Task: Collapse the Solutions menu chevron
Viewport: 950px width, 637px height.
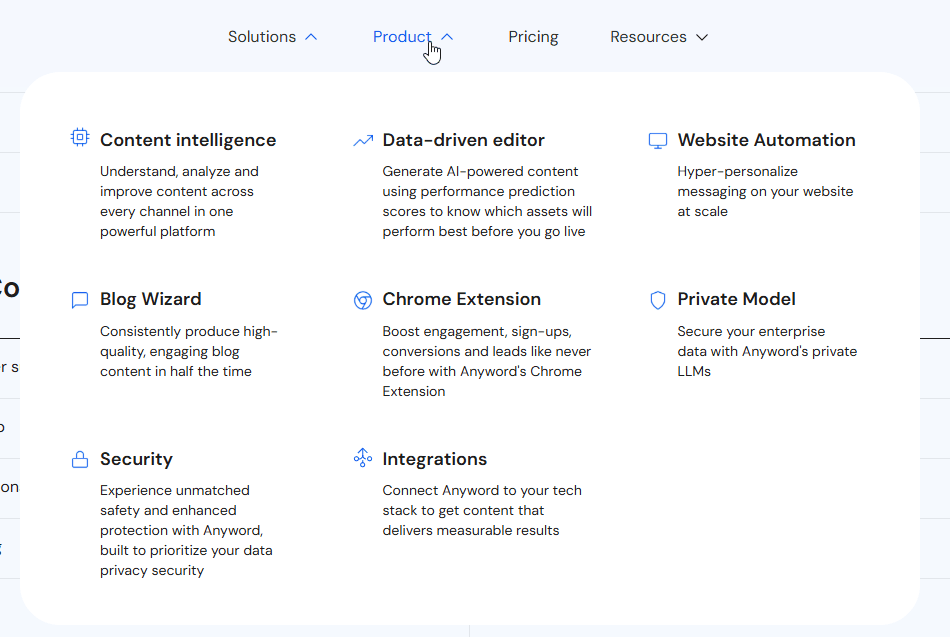Action: pos(311,37)
